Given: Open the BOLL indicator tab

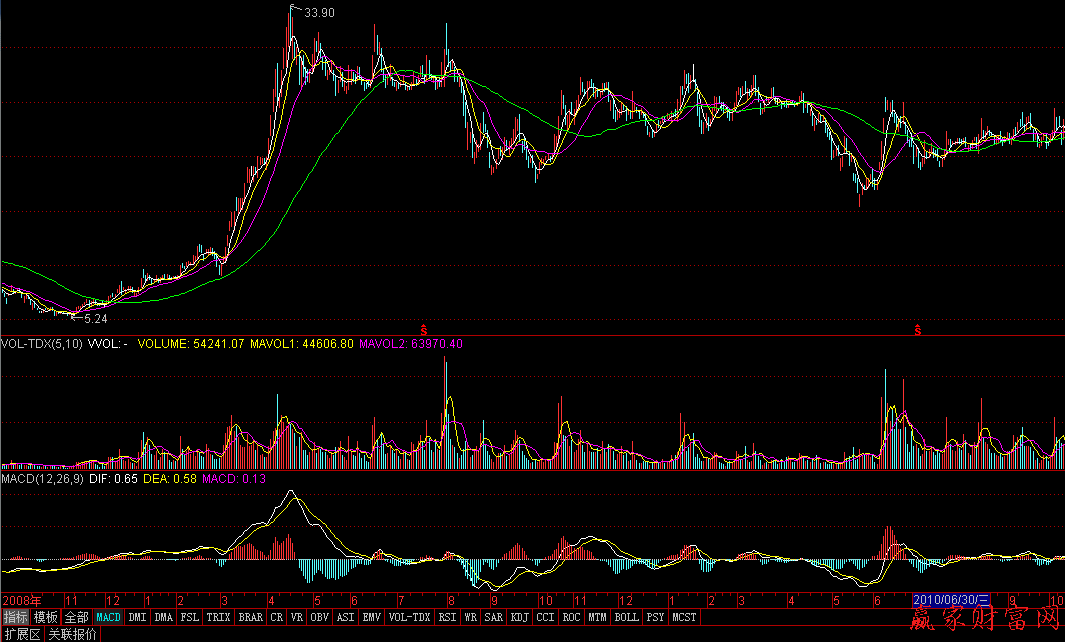Looking at the screenshot, I should [626, 618].
